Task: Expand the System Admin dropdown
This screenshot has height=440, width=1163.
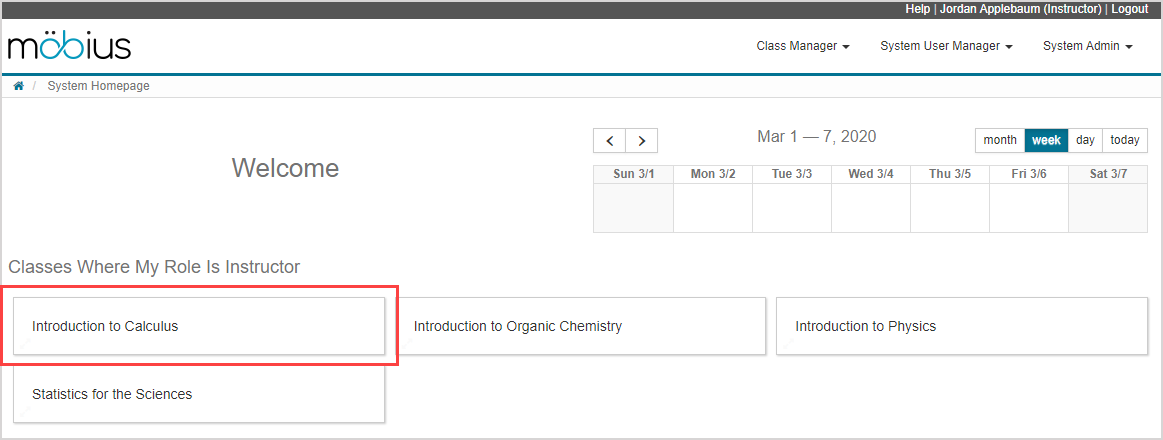Action: tap(1087, 46)
